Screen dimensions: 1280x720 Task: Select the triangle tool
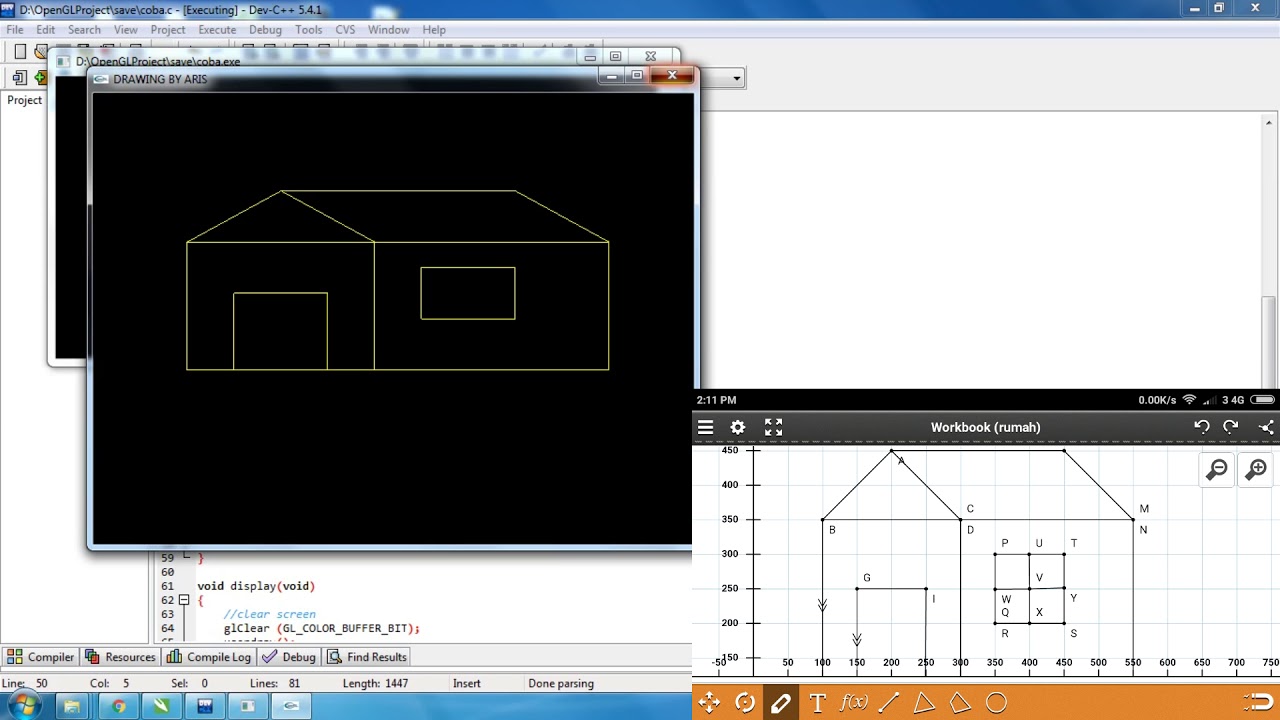(x=924, y=702)
